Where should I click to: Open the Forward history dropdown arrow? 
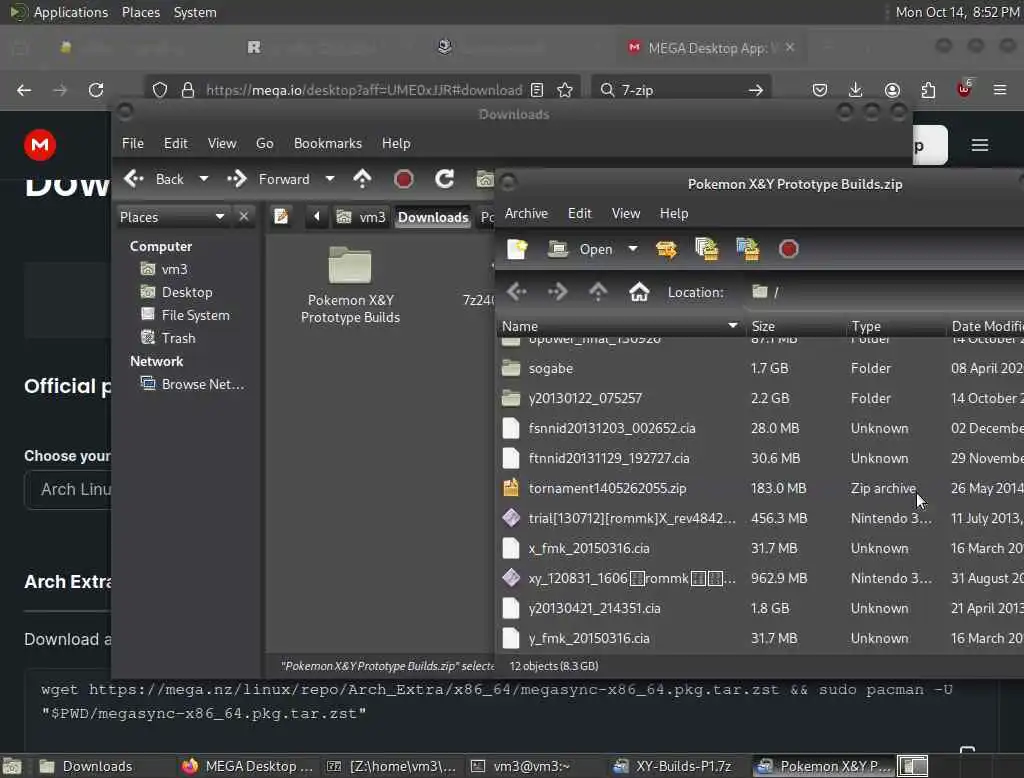(330, 179)
